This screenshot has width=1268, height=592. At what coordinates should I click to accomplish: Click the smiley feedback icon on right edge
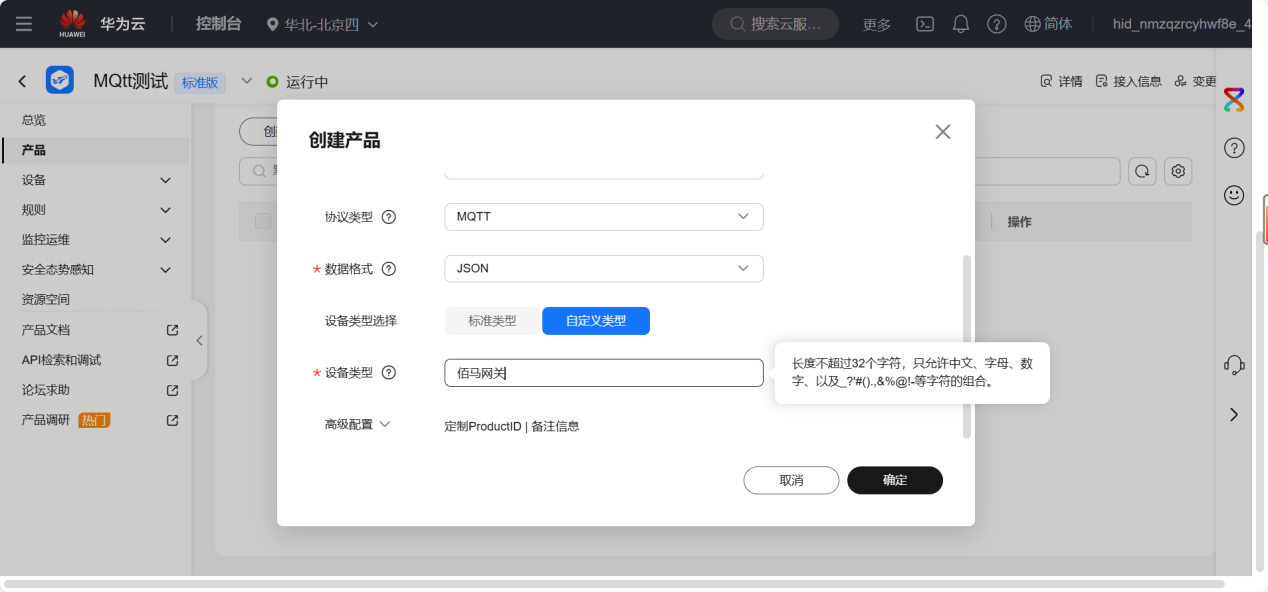[1233, 195]
